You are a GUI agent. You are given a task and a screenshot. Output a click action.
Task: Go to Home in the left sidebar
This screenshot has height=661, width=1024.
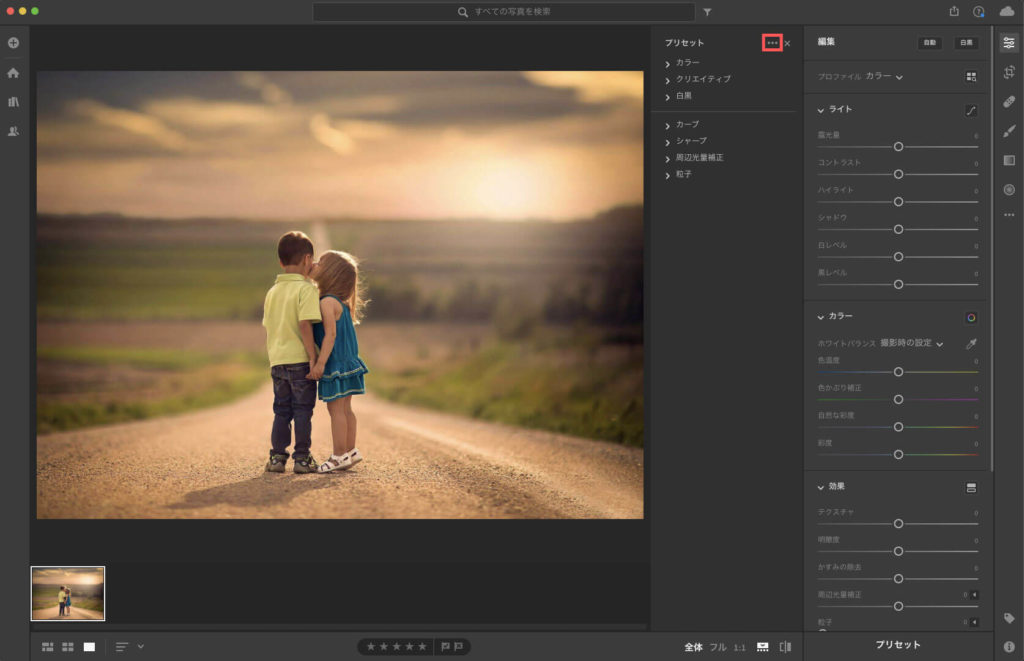(13, 73)
